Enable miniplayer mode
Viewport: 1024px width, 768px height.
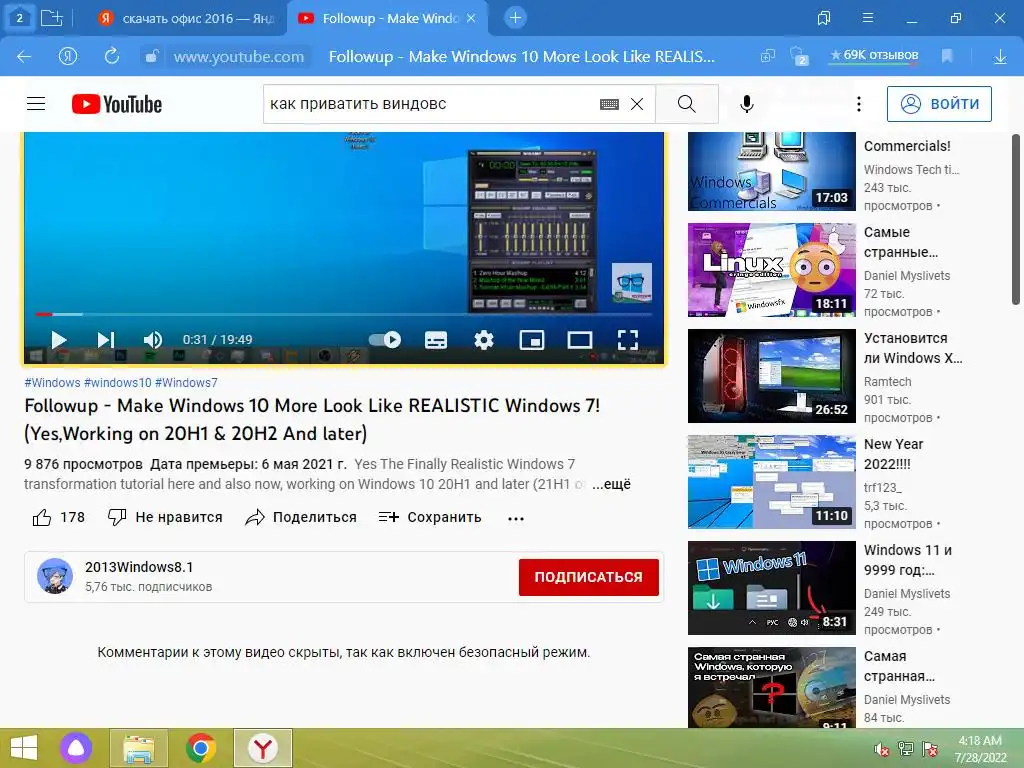[532, 340]
